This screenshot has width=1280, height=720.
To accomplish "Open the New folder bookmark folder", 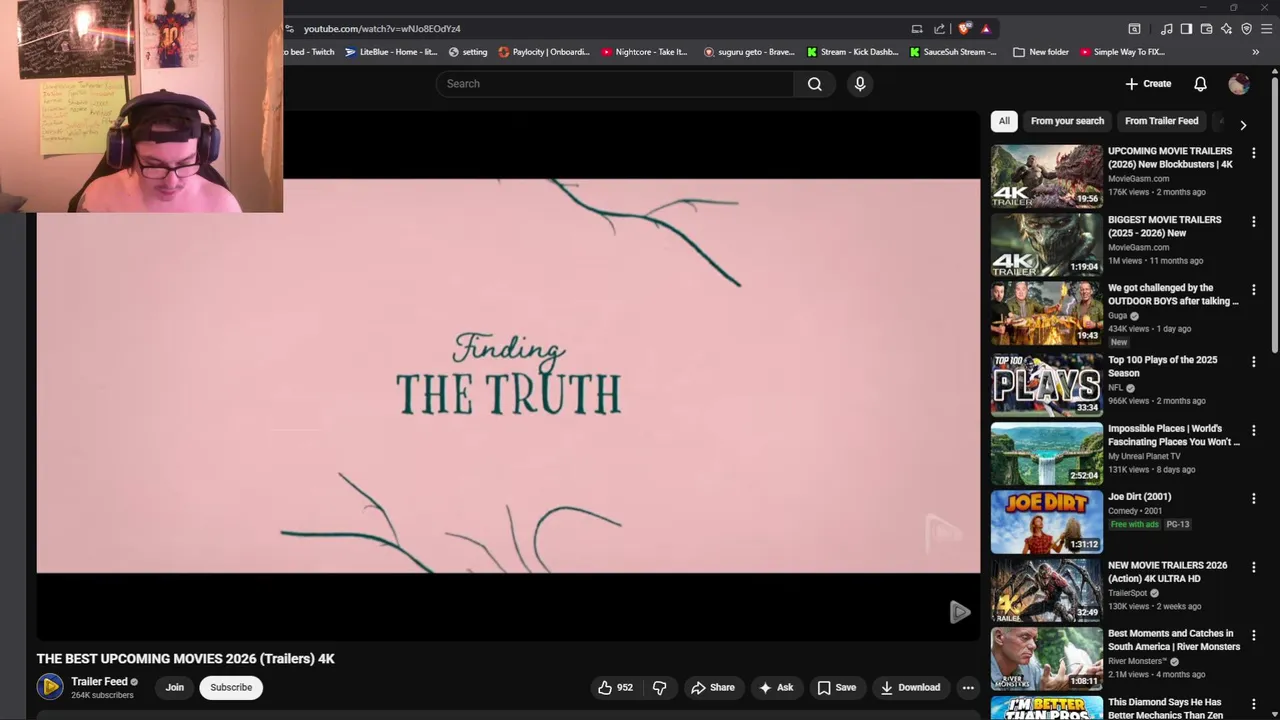I will 1041,52.
